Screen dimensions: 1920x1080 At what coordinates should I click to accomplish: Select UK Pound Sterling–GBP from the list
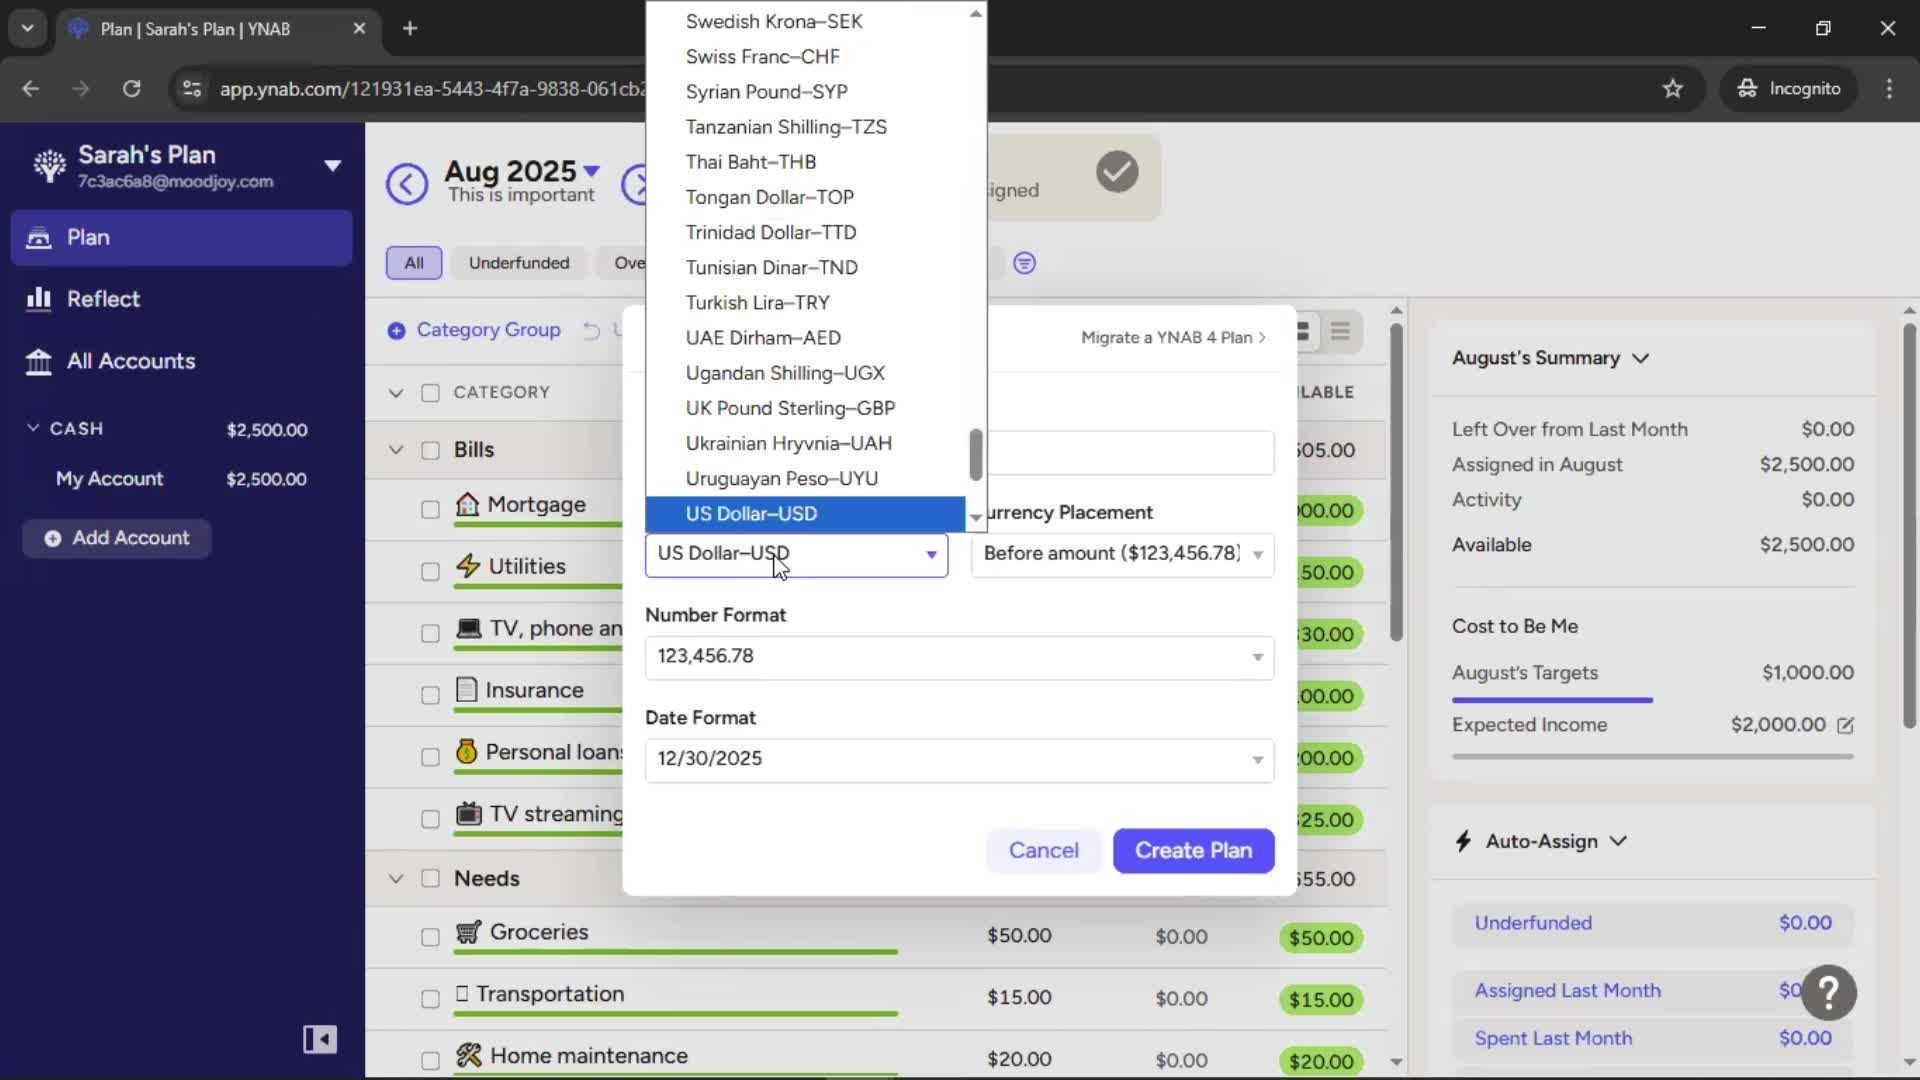tap(805, 408)
